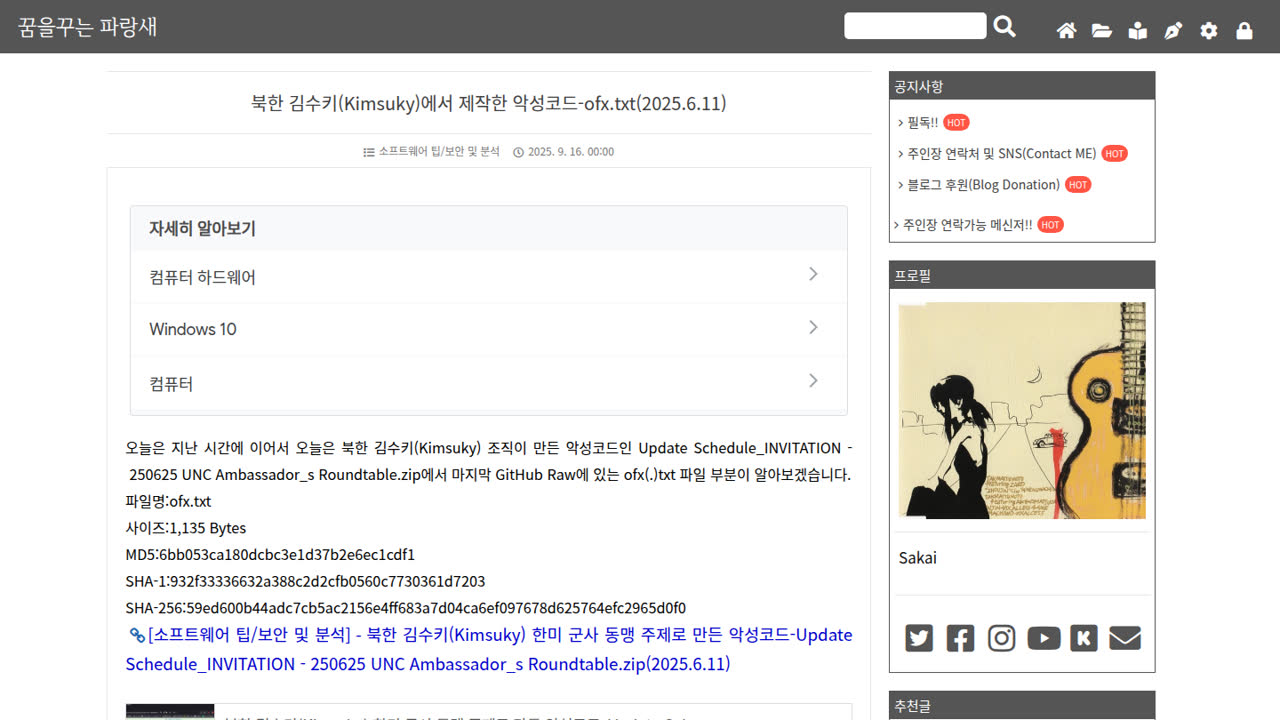Screen dimensions: 1280x720
Task: Click the MD5 hash value line
Action: 270,554
